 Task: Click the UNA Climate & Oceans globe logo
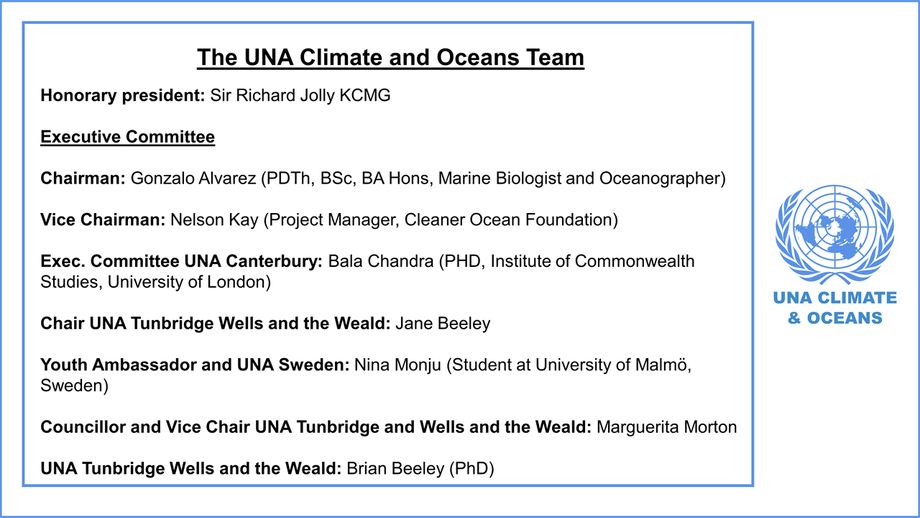tap(834, 234)
